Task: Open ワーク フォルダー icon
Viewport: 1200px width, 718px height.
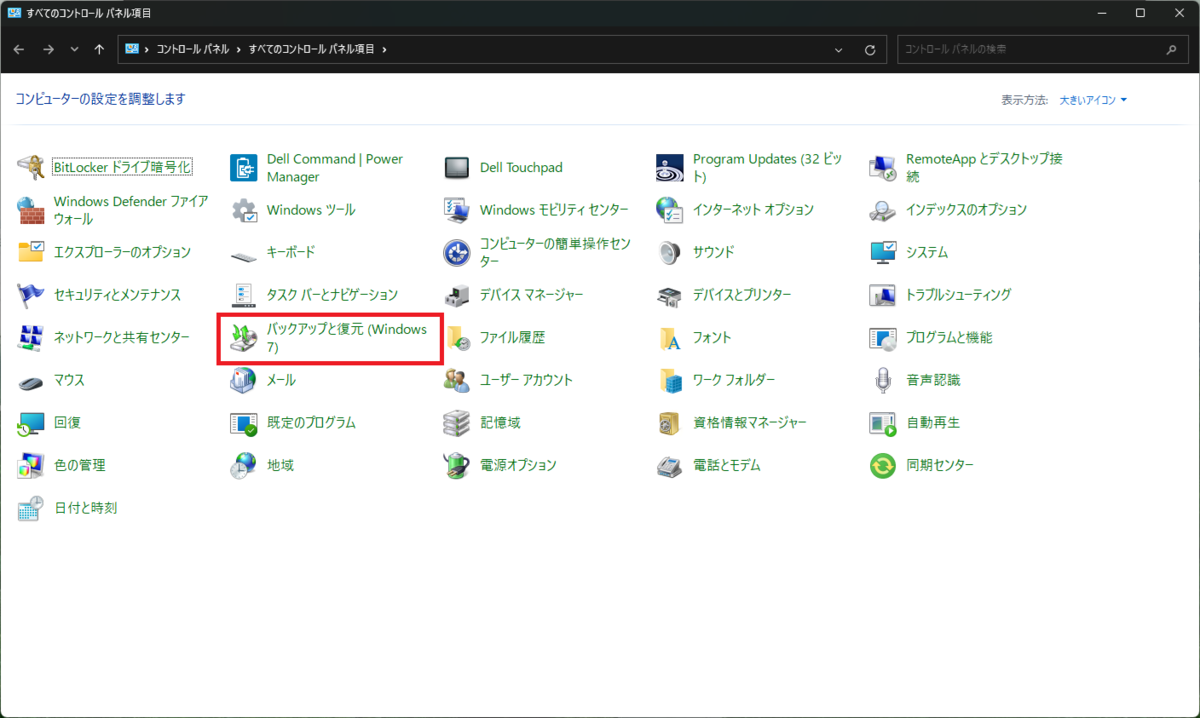Action: click(x=670, y=380)
